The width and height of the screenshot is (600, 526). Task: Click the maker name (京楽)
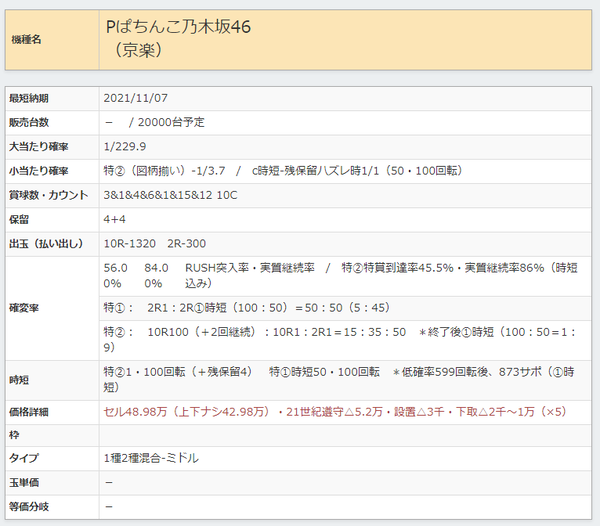(138, 50)
